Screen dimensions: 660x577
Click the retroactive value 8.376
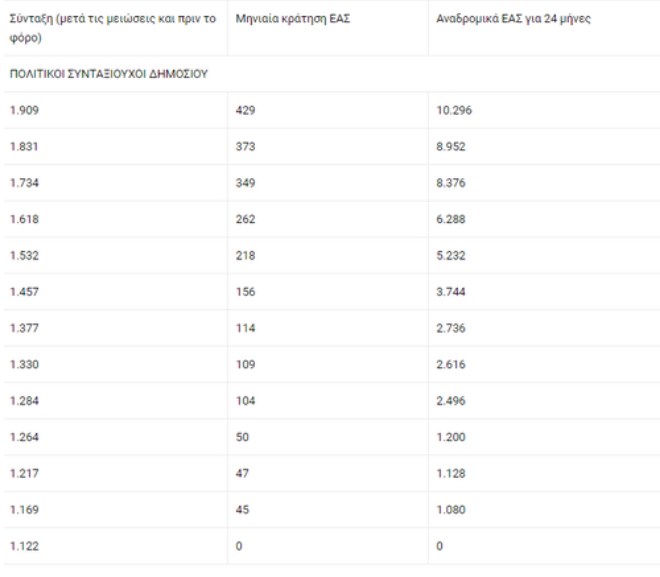coord(451,183)
